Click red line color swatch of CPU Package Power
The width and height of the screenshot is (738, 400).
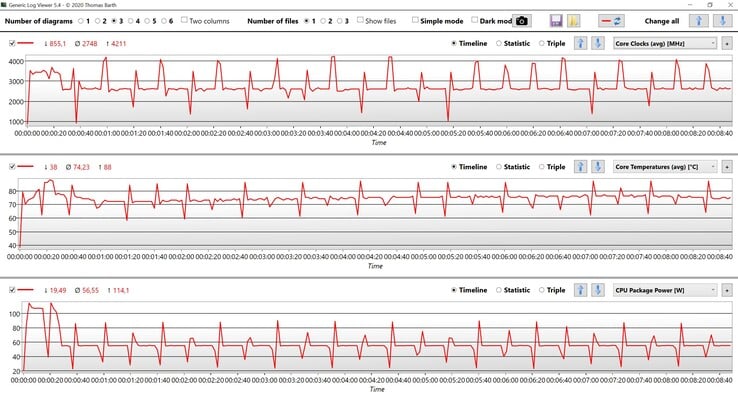point(25,290)
